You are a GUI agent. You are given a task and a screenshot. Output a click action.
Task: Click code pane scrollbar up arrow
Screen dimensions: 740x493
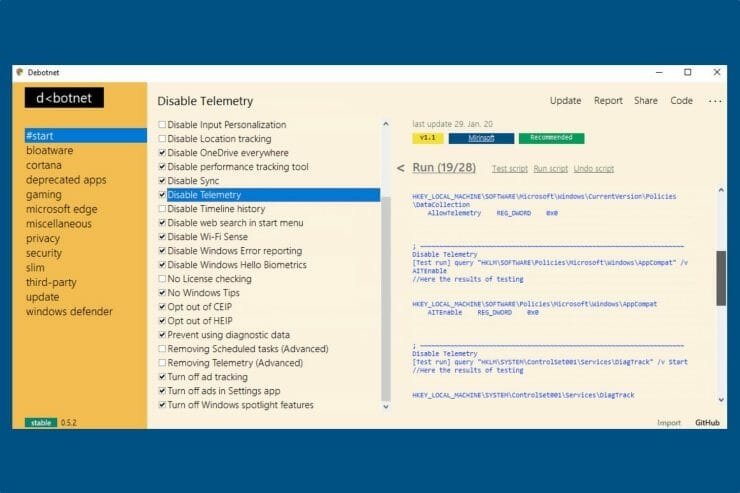tap(721, 190)
